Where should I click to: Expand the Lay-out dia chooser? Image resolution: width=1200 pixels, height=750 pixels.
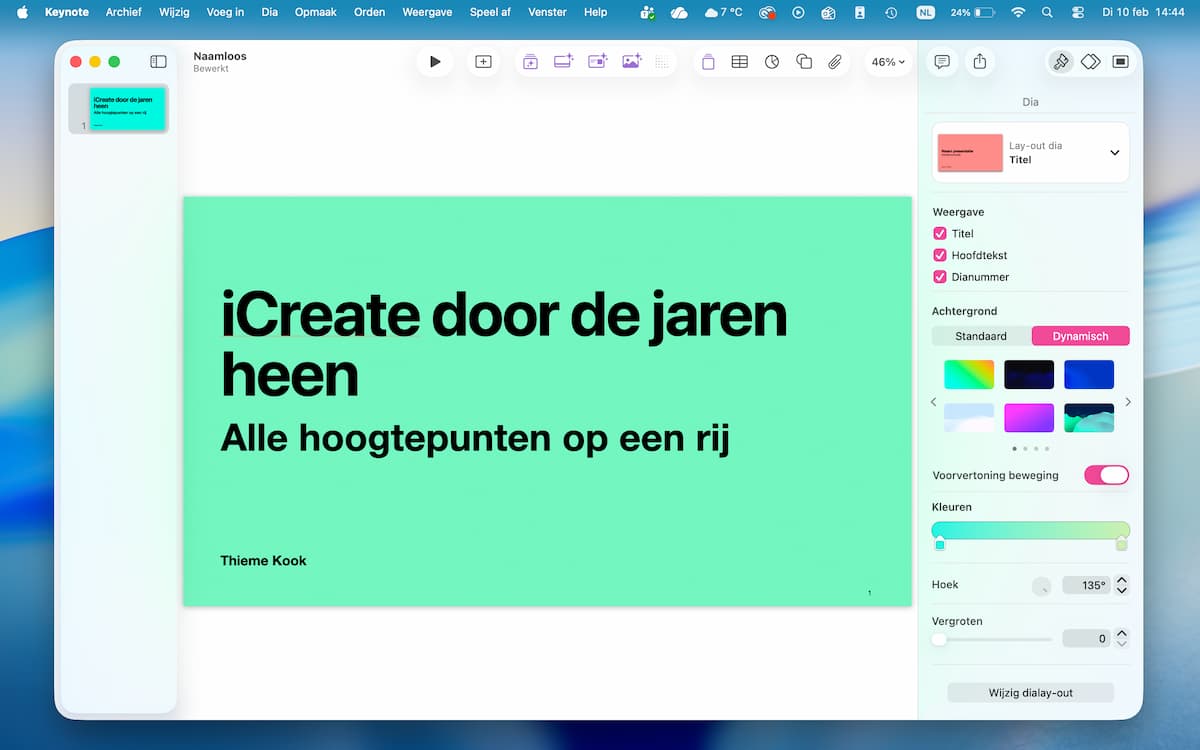(x=1114, y=153)
